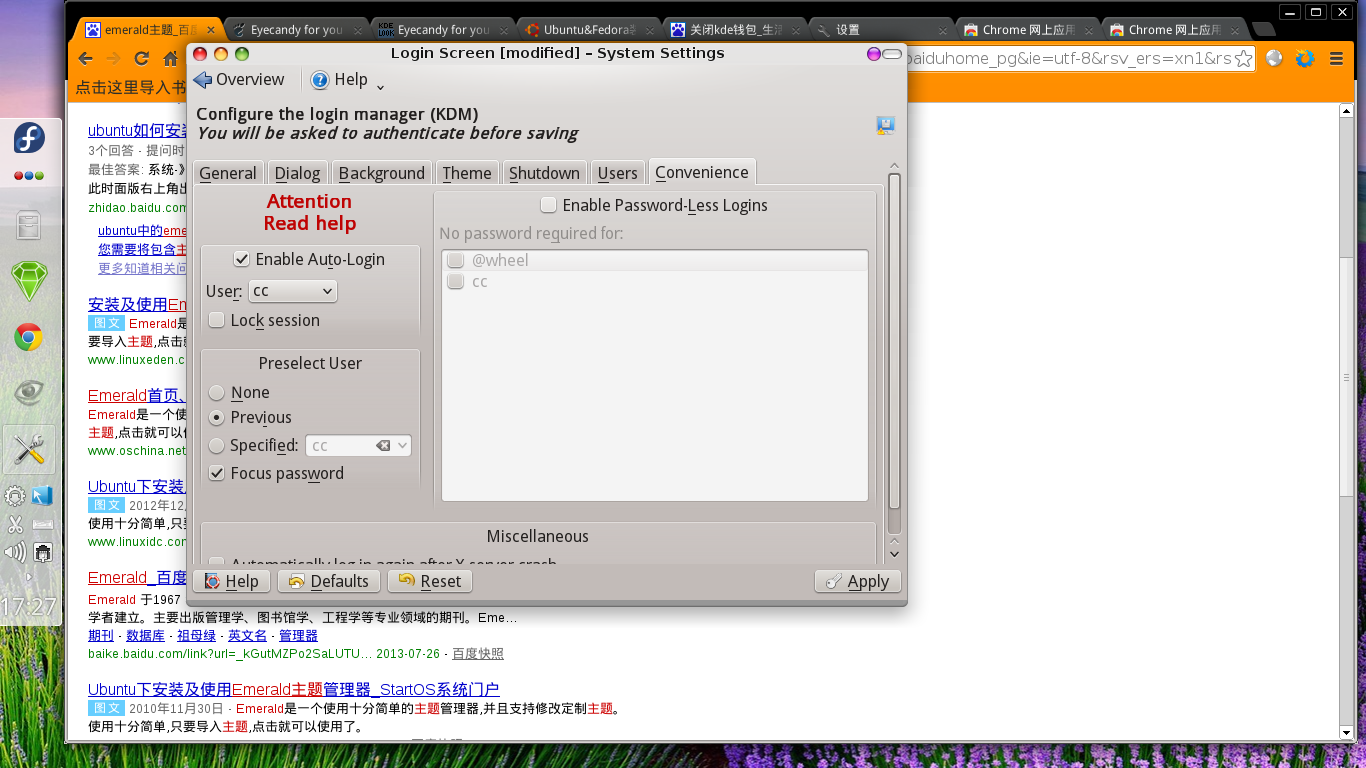The image size is (1366, 768).
Task: Open the scissors clipboard tray icon
Action: click(15, 524)
